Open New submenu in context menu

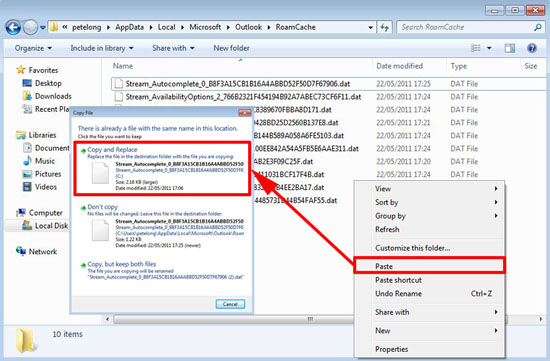[430, 331]
